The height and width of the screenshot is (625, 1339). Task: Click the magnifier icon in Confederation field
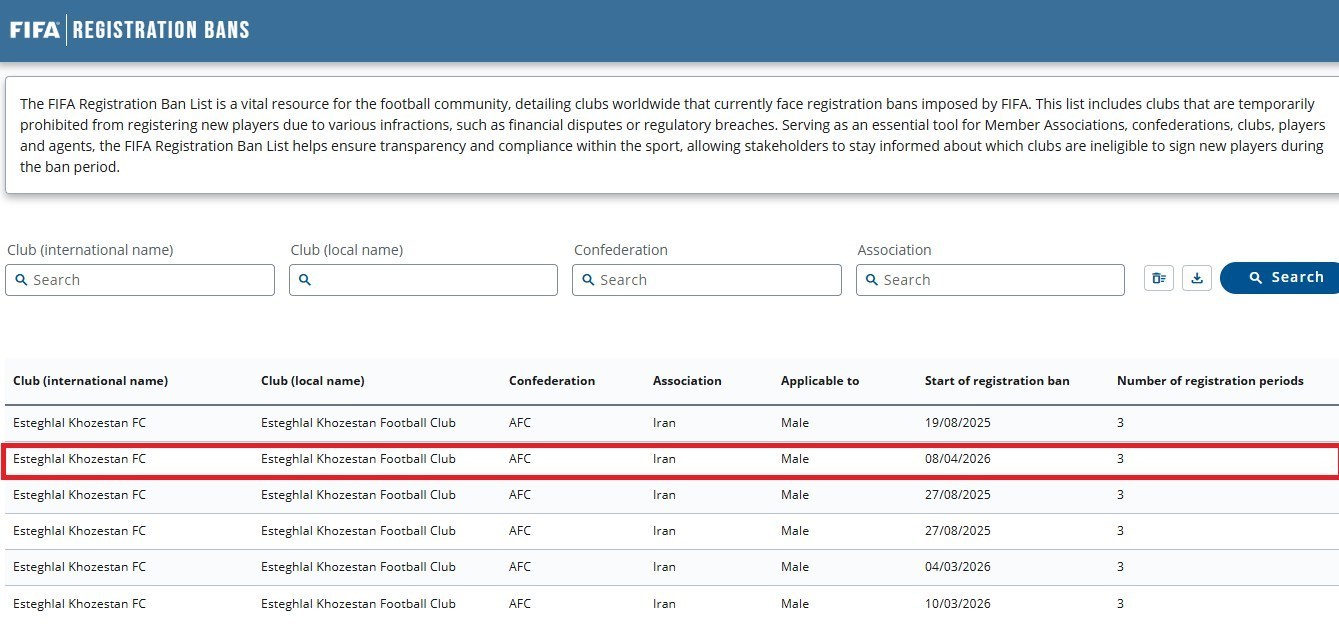[588, 280]
